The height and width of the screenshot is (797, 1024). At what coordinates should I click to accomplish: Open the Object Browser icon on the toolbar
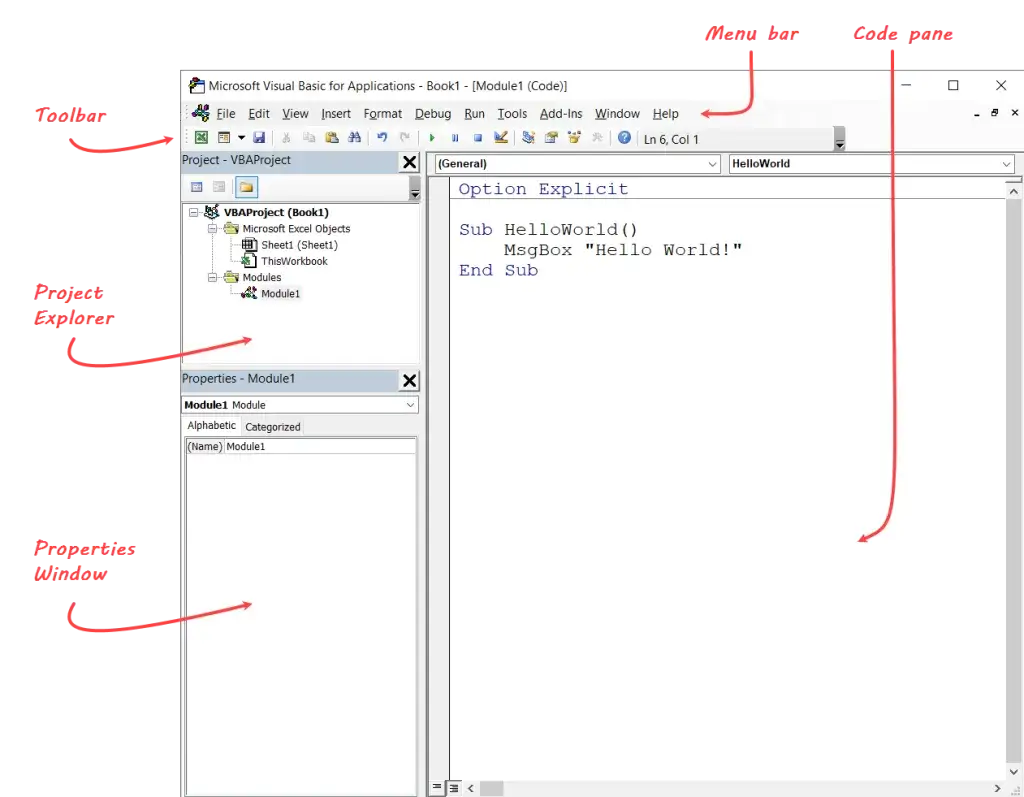coord(575,137)
